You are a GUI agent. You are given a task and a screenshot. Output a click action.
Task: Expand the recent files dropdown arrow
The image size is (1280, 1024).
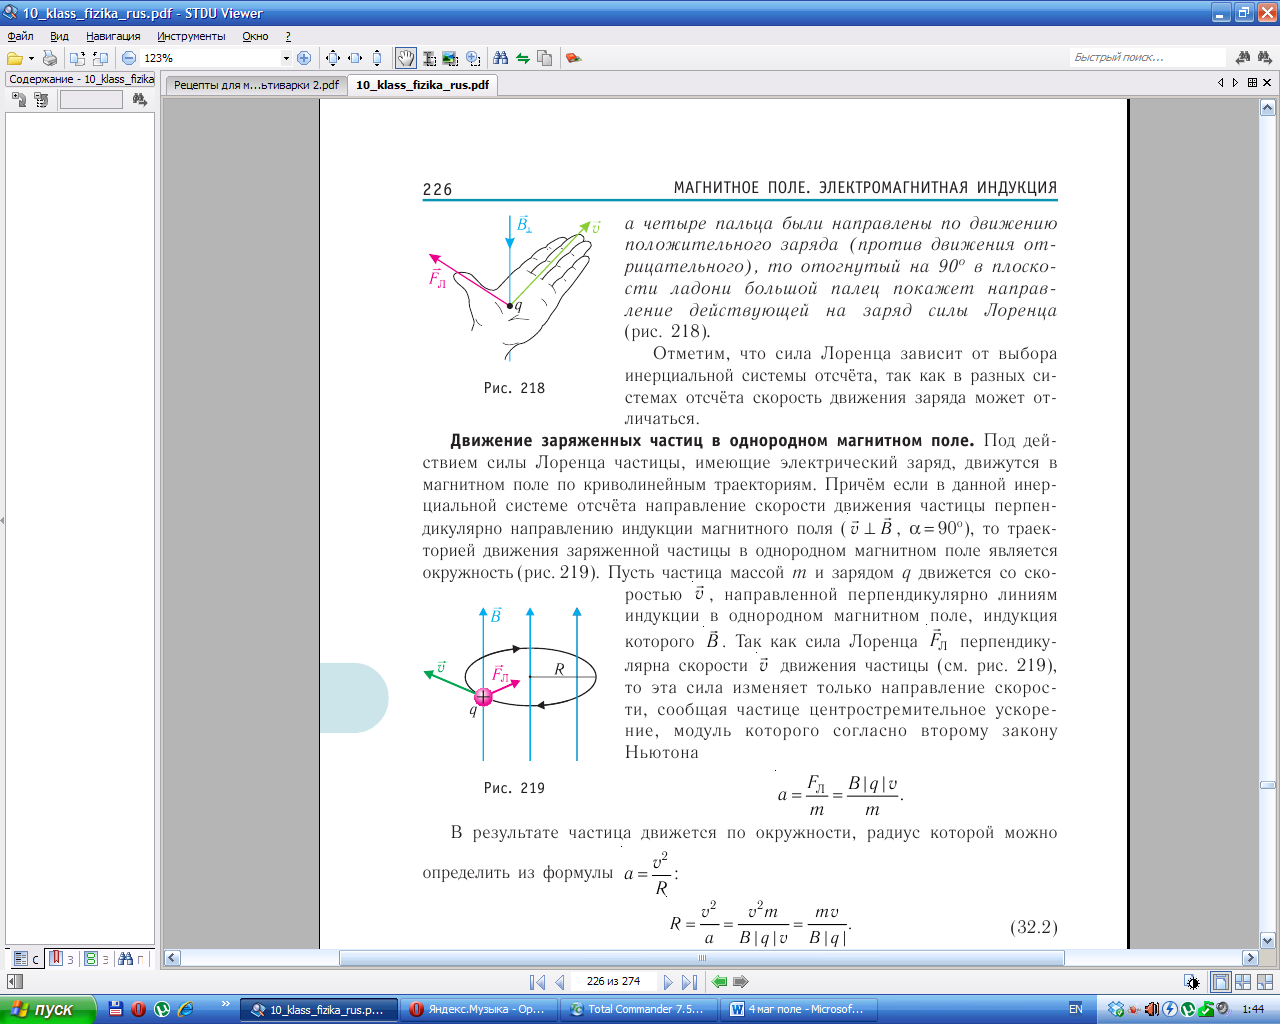(x=31, y=58)
